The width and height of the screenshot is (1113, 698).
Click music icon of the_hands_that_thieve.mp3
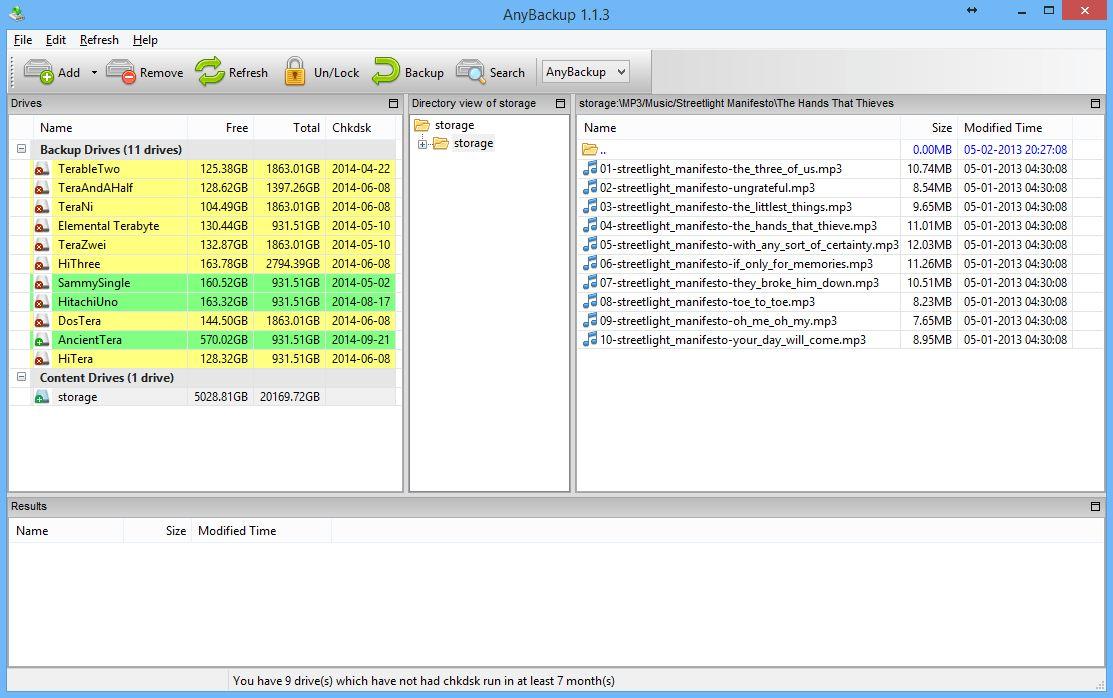[x=590, y=225]
